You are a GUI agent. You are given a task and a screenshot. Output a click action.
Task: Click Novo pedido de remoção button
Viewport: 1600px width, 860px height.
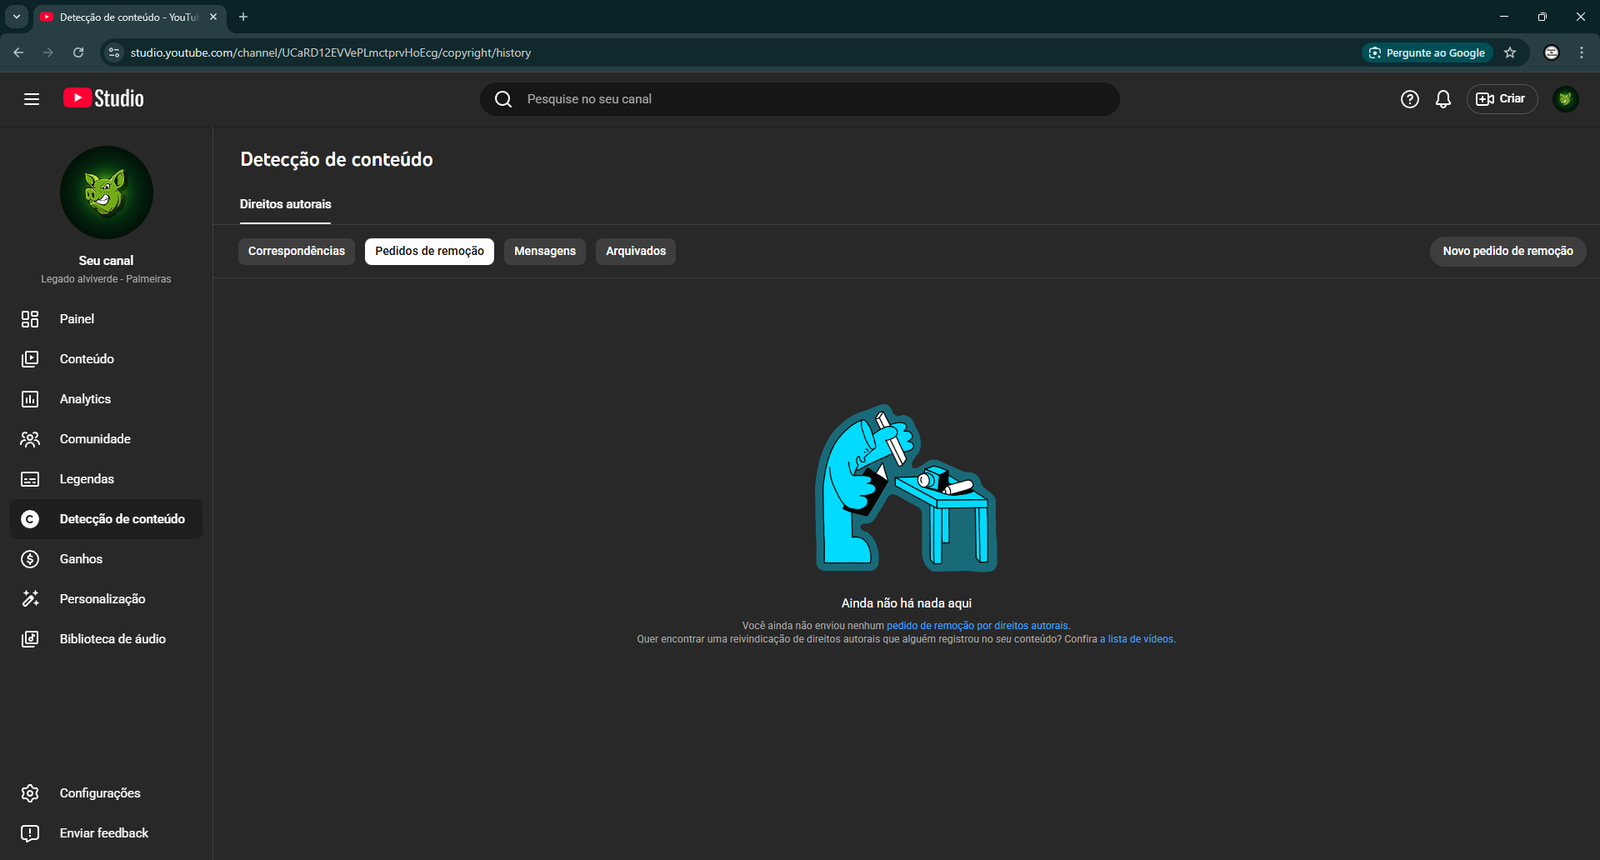[1508, 251]
